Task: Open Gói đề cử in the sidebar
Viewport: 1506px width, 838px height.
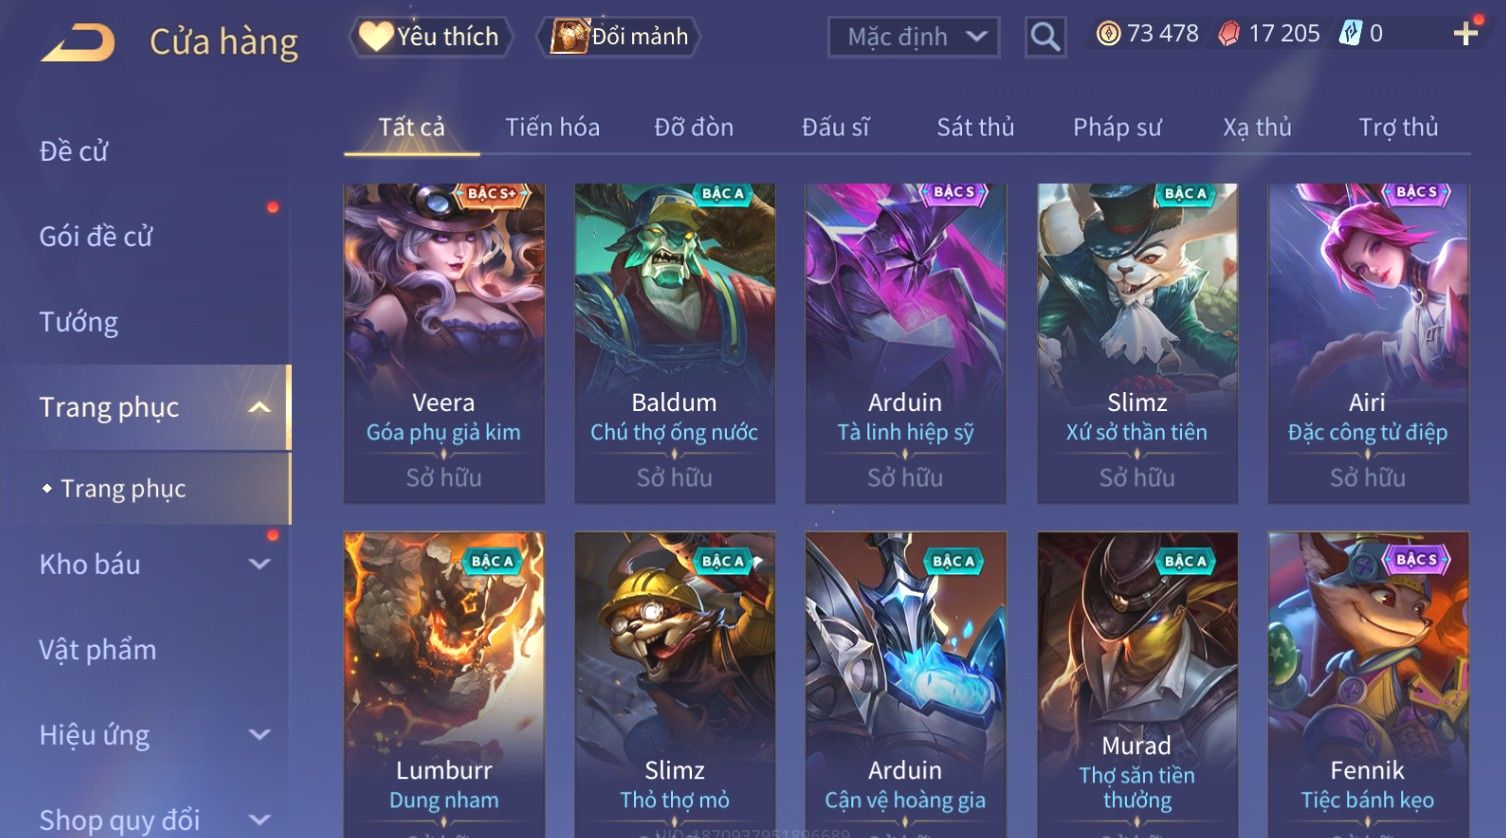Action: pos(96,237)
